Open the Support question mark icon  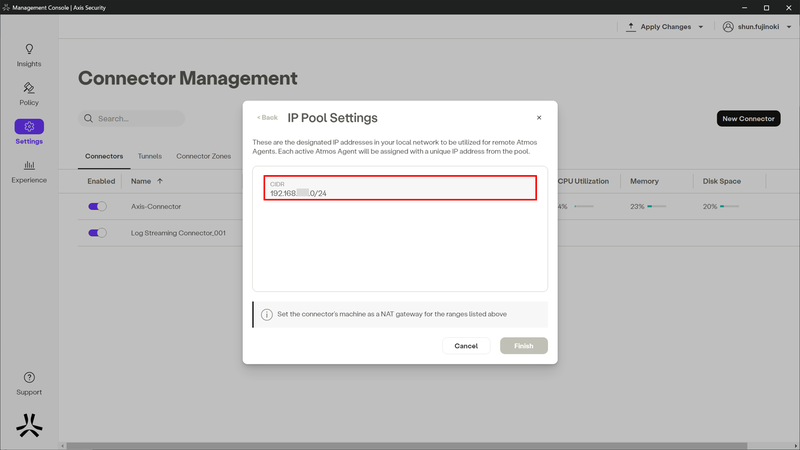[29, 378]
